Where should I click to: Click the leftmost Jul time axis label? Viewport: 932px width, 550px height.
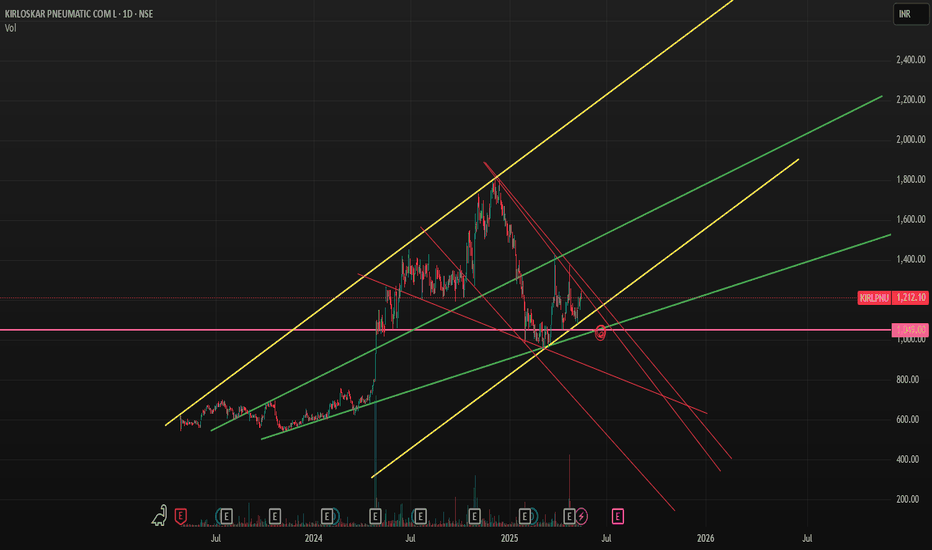216,538
